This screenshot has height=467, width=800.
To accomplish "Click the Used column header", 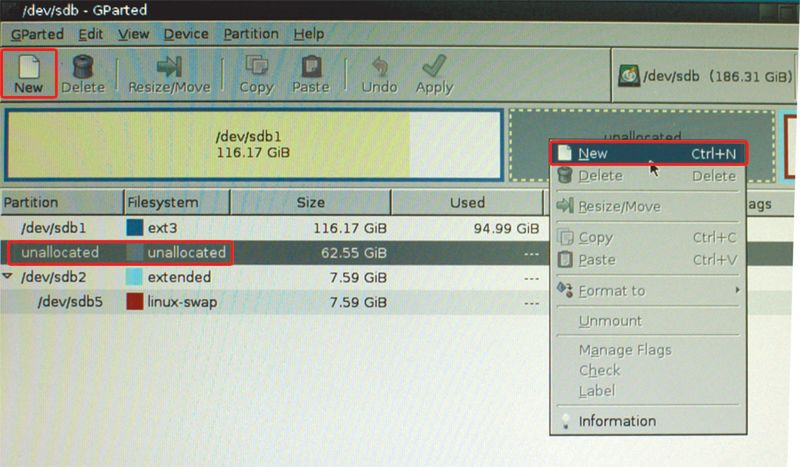I will (x=467, y=203).
